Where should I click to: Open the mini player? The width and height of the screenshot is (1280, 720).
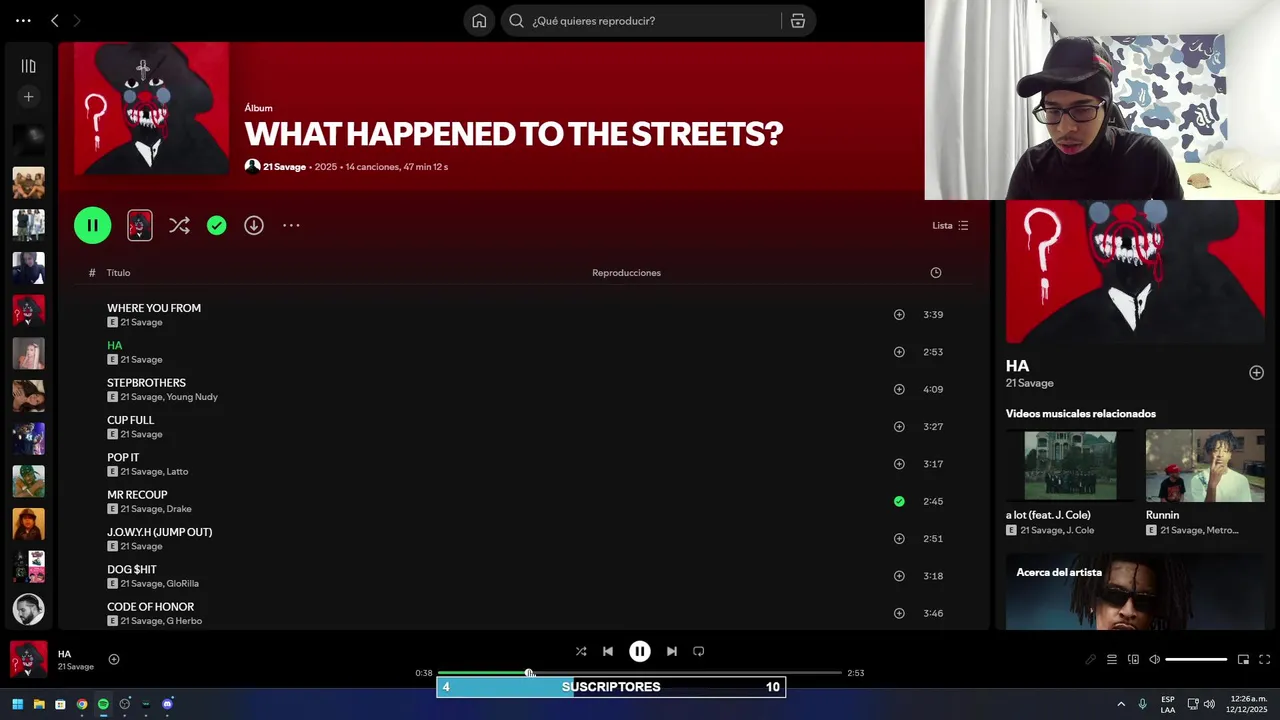pyautogui.click(x=1243, y=659)
